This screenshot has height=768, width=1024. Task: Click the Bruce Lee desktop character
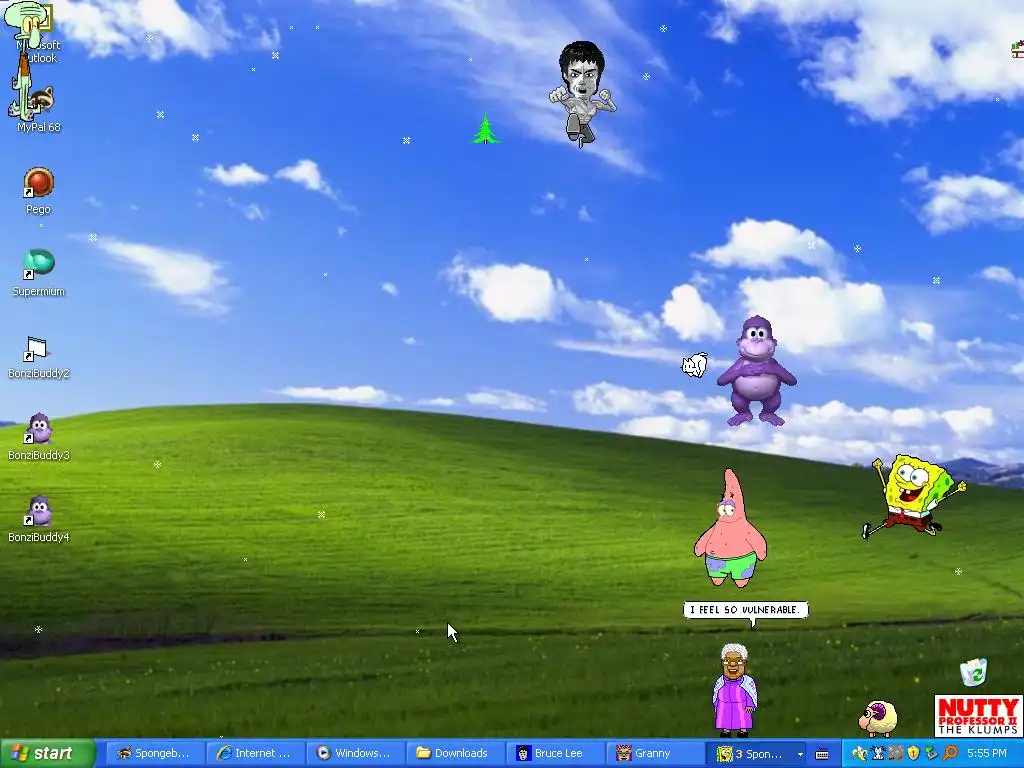click(x=581, y=93)
